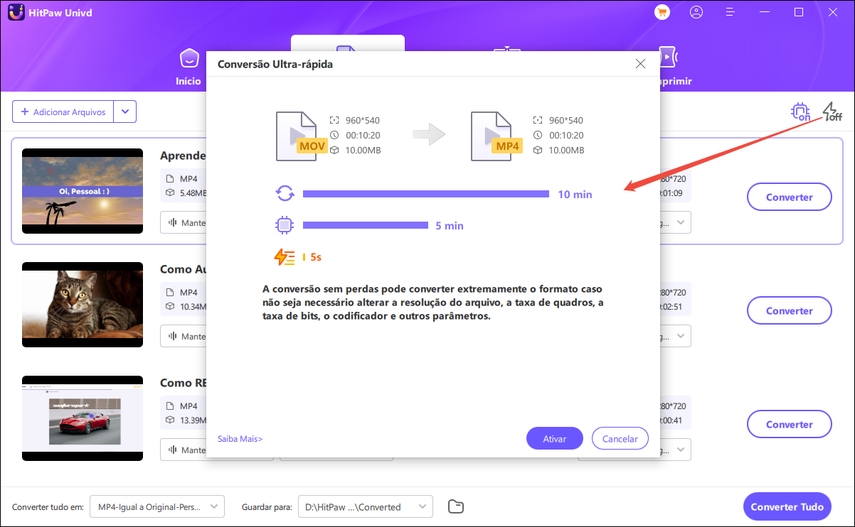The image size is (855, 527).
Task: Close the Conversão Ultra-rápida dialog
Action: point(640,63)
